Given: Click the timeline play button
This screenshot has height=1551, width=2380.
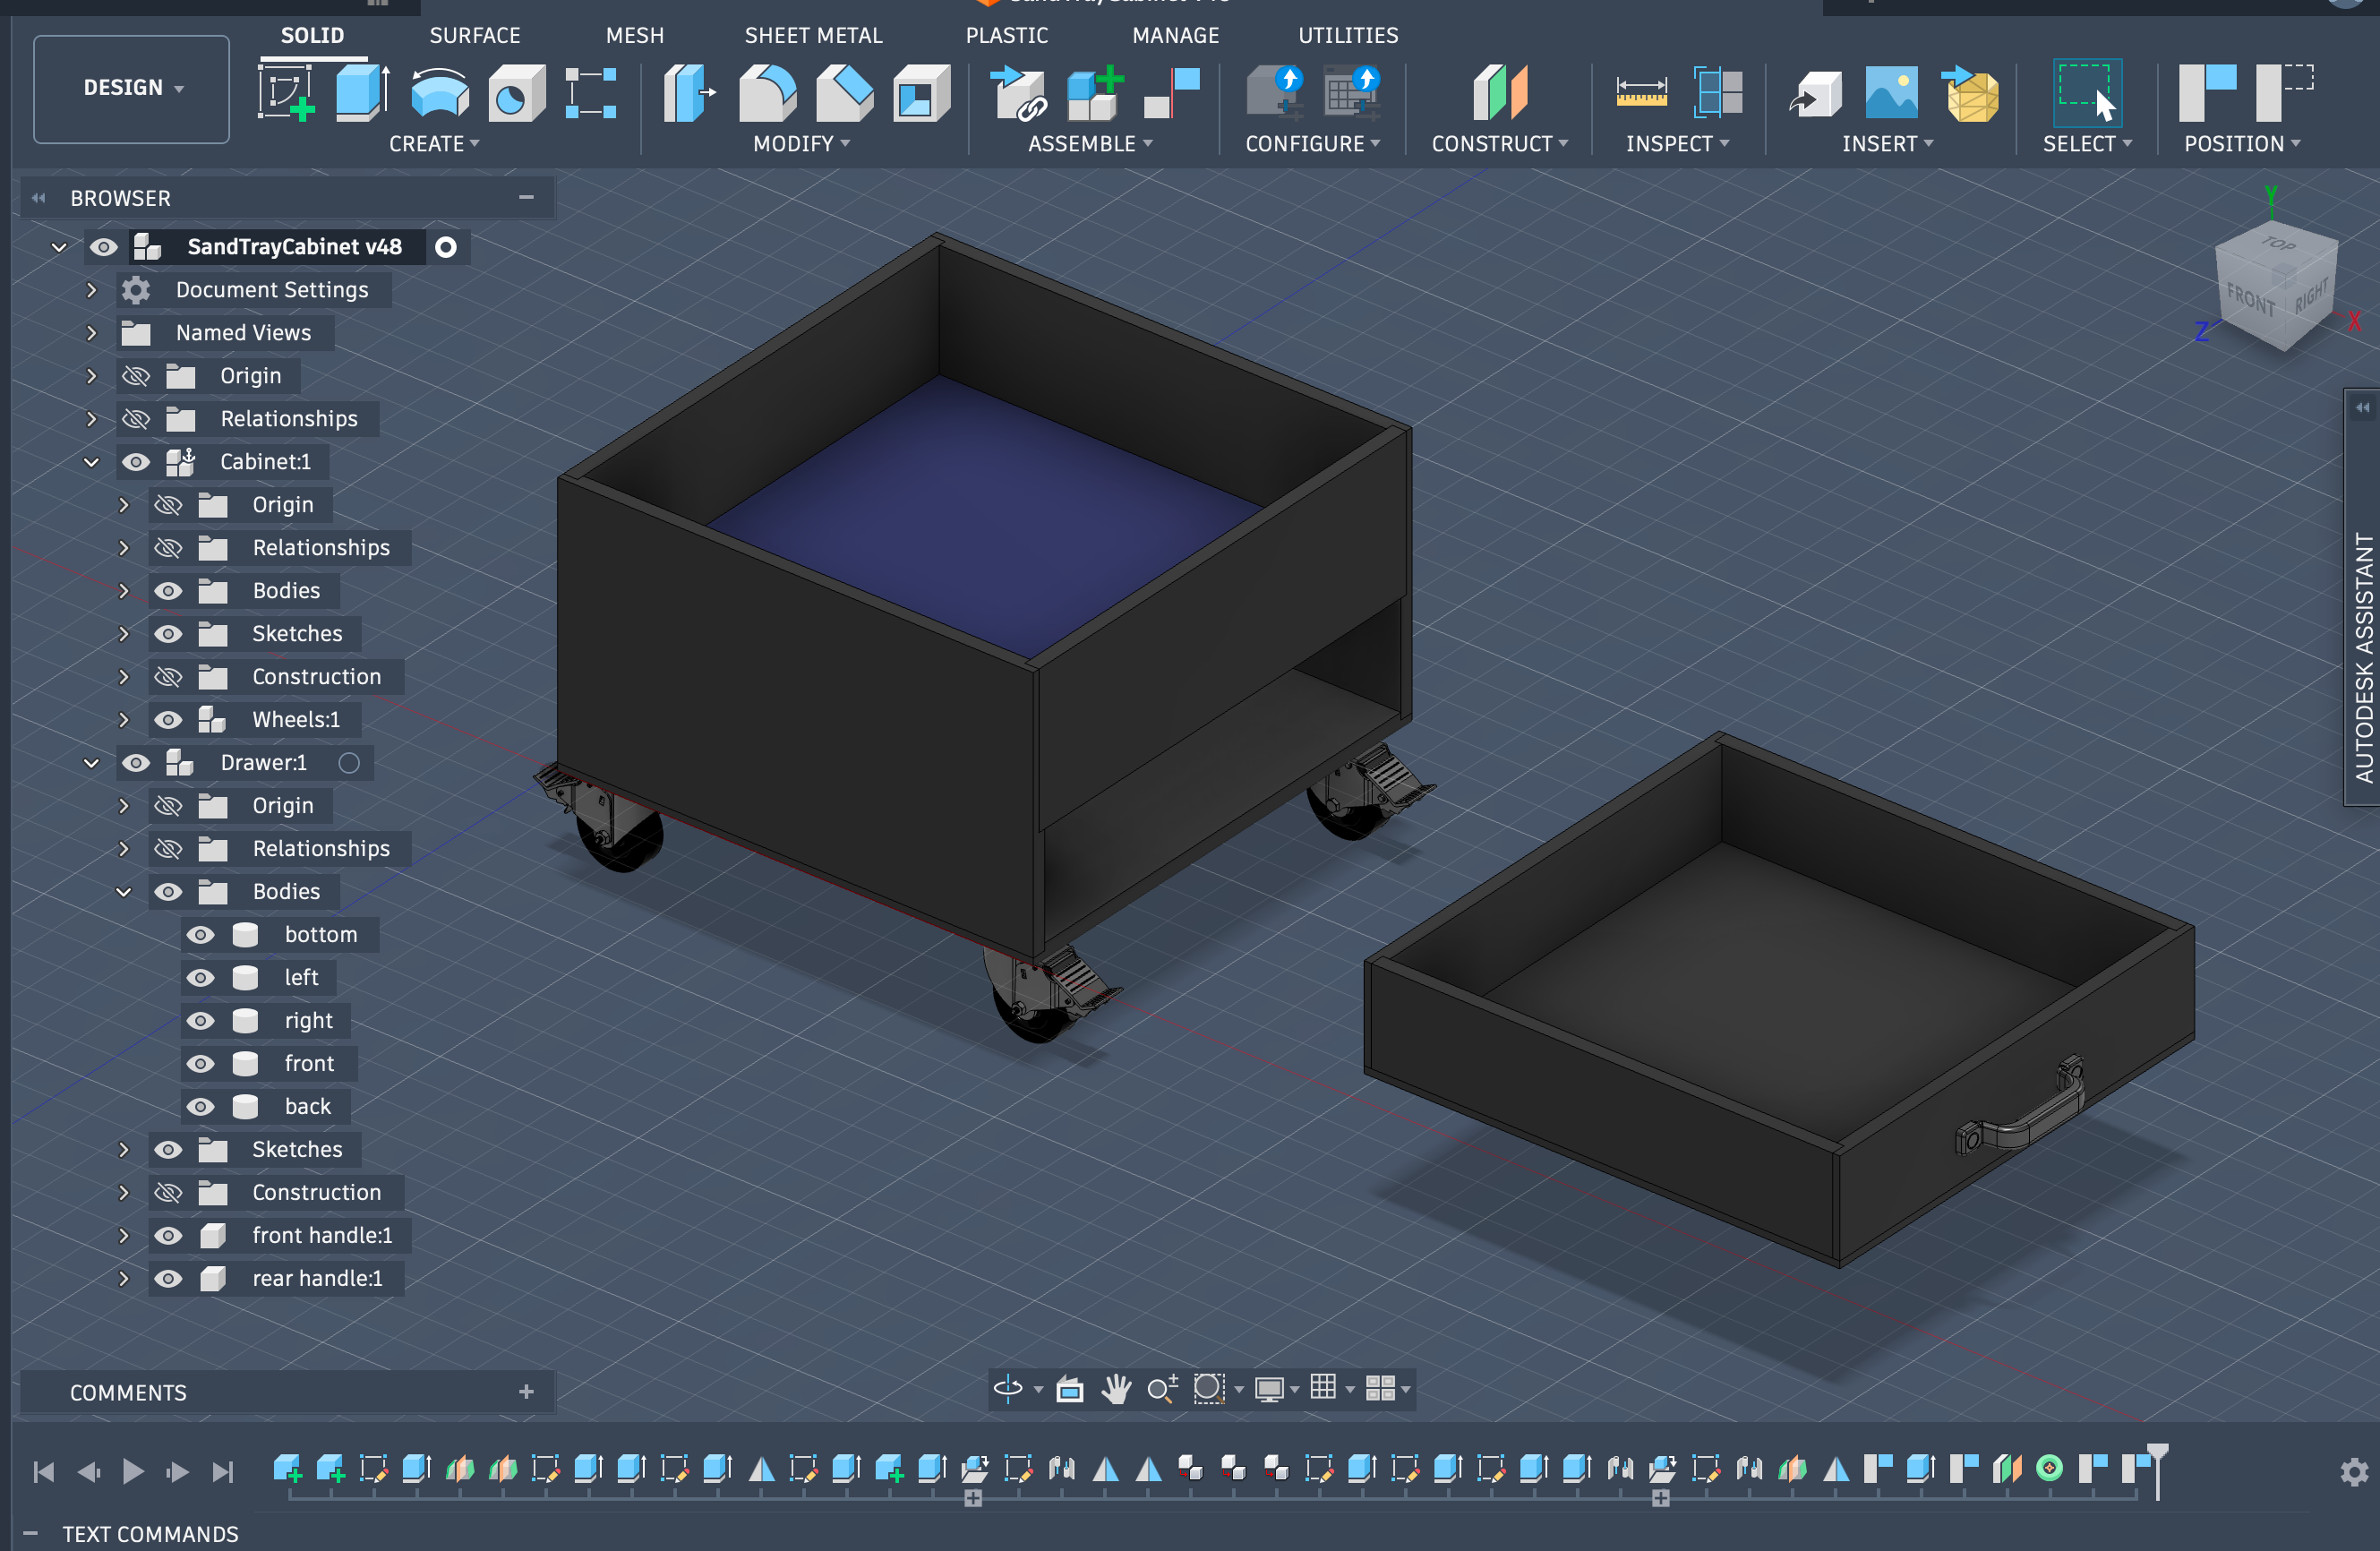Looking at the screenshot, I should (x=132, y=1471).
